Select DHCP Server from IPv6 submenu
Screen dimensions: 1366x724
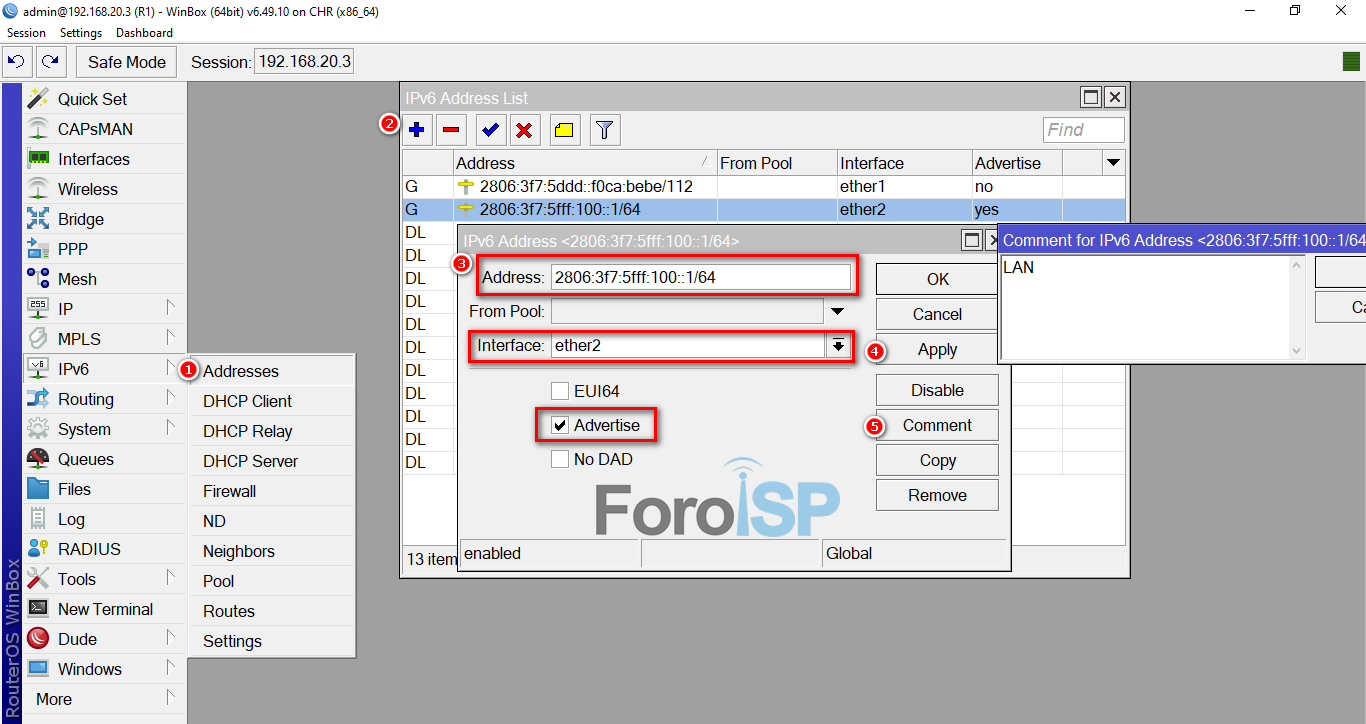tap(250, 461)
